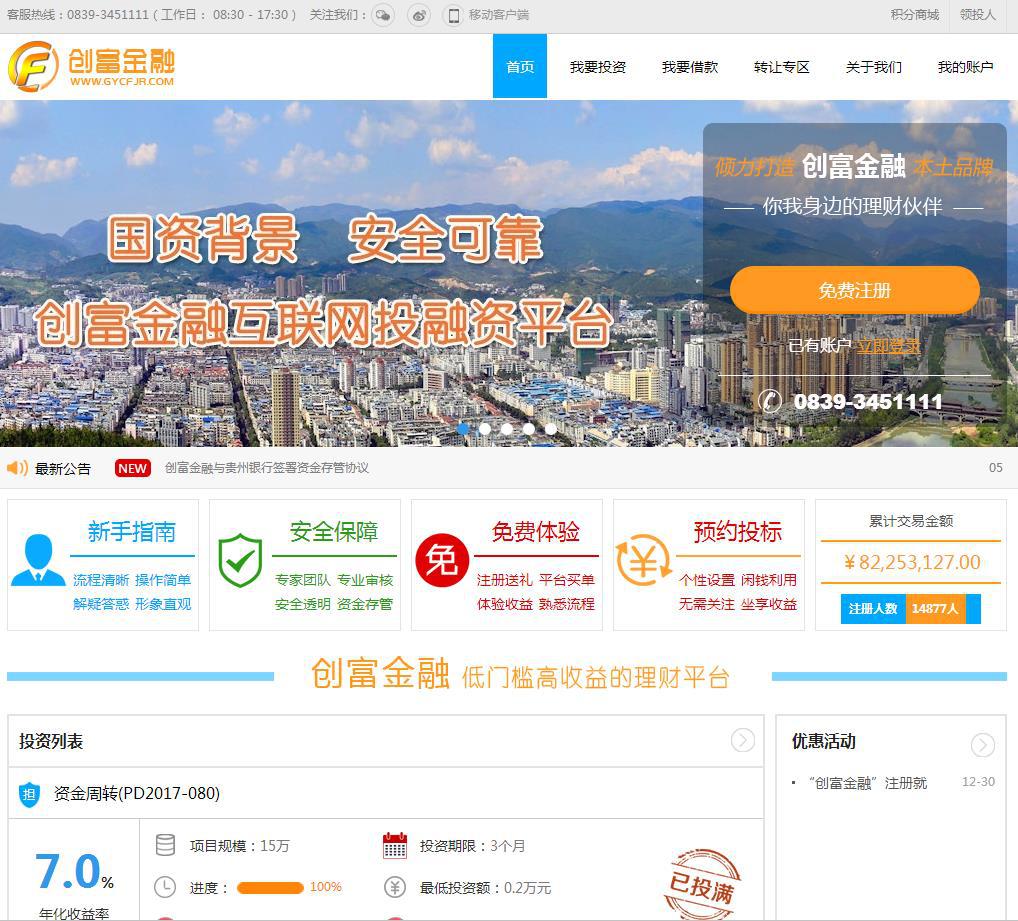
Task: Click the red 免 free trial icon
Action: pyautogui.click(x=442, y=560)
